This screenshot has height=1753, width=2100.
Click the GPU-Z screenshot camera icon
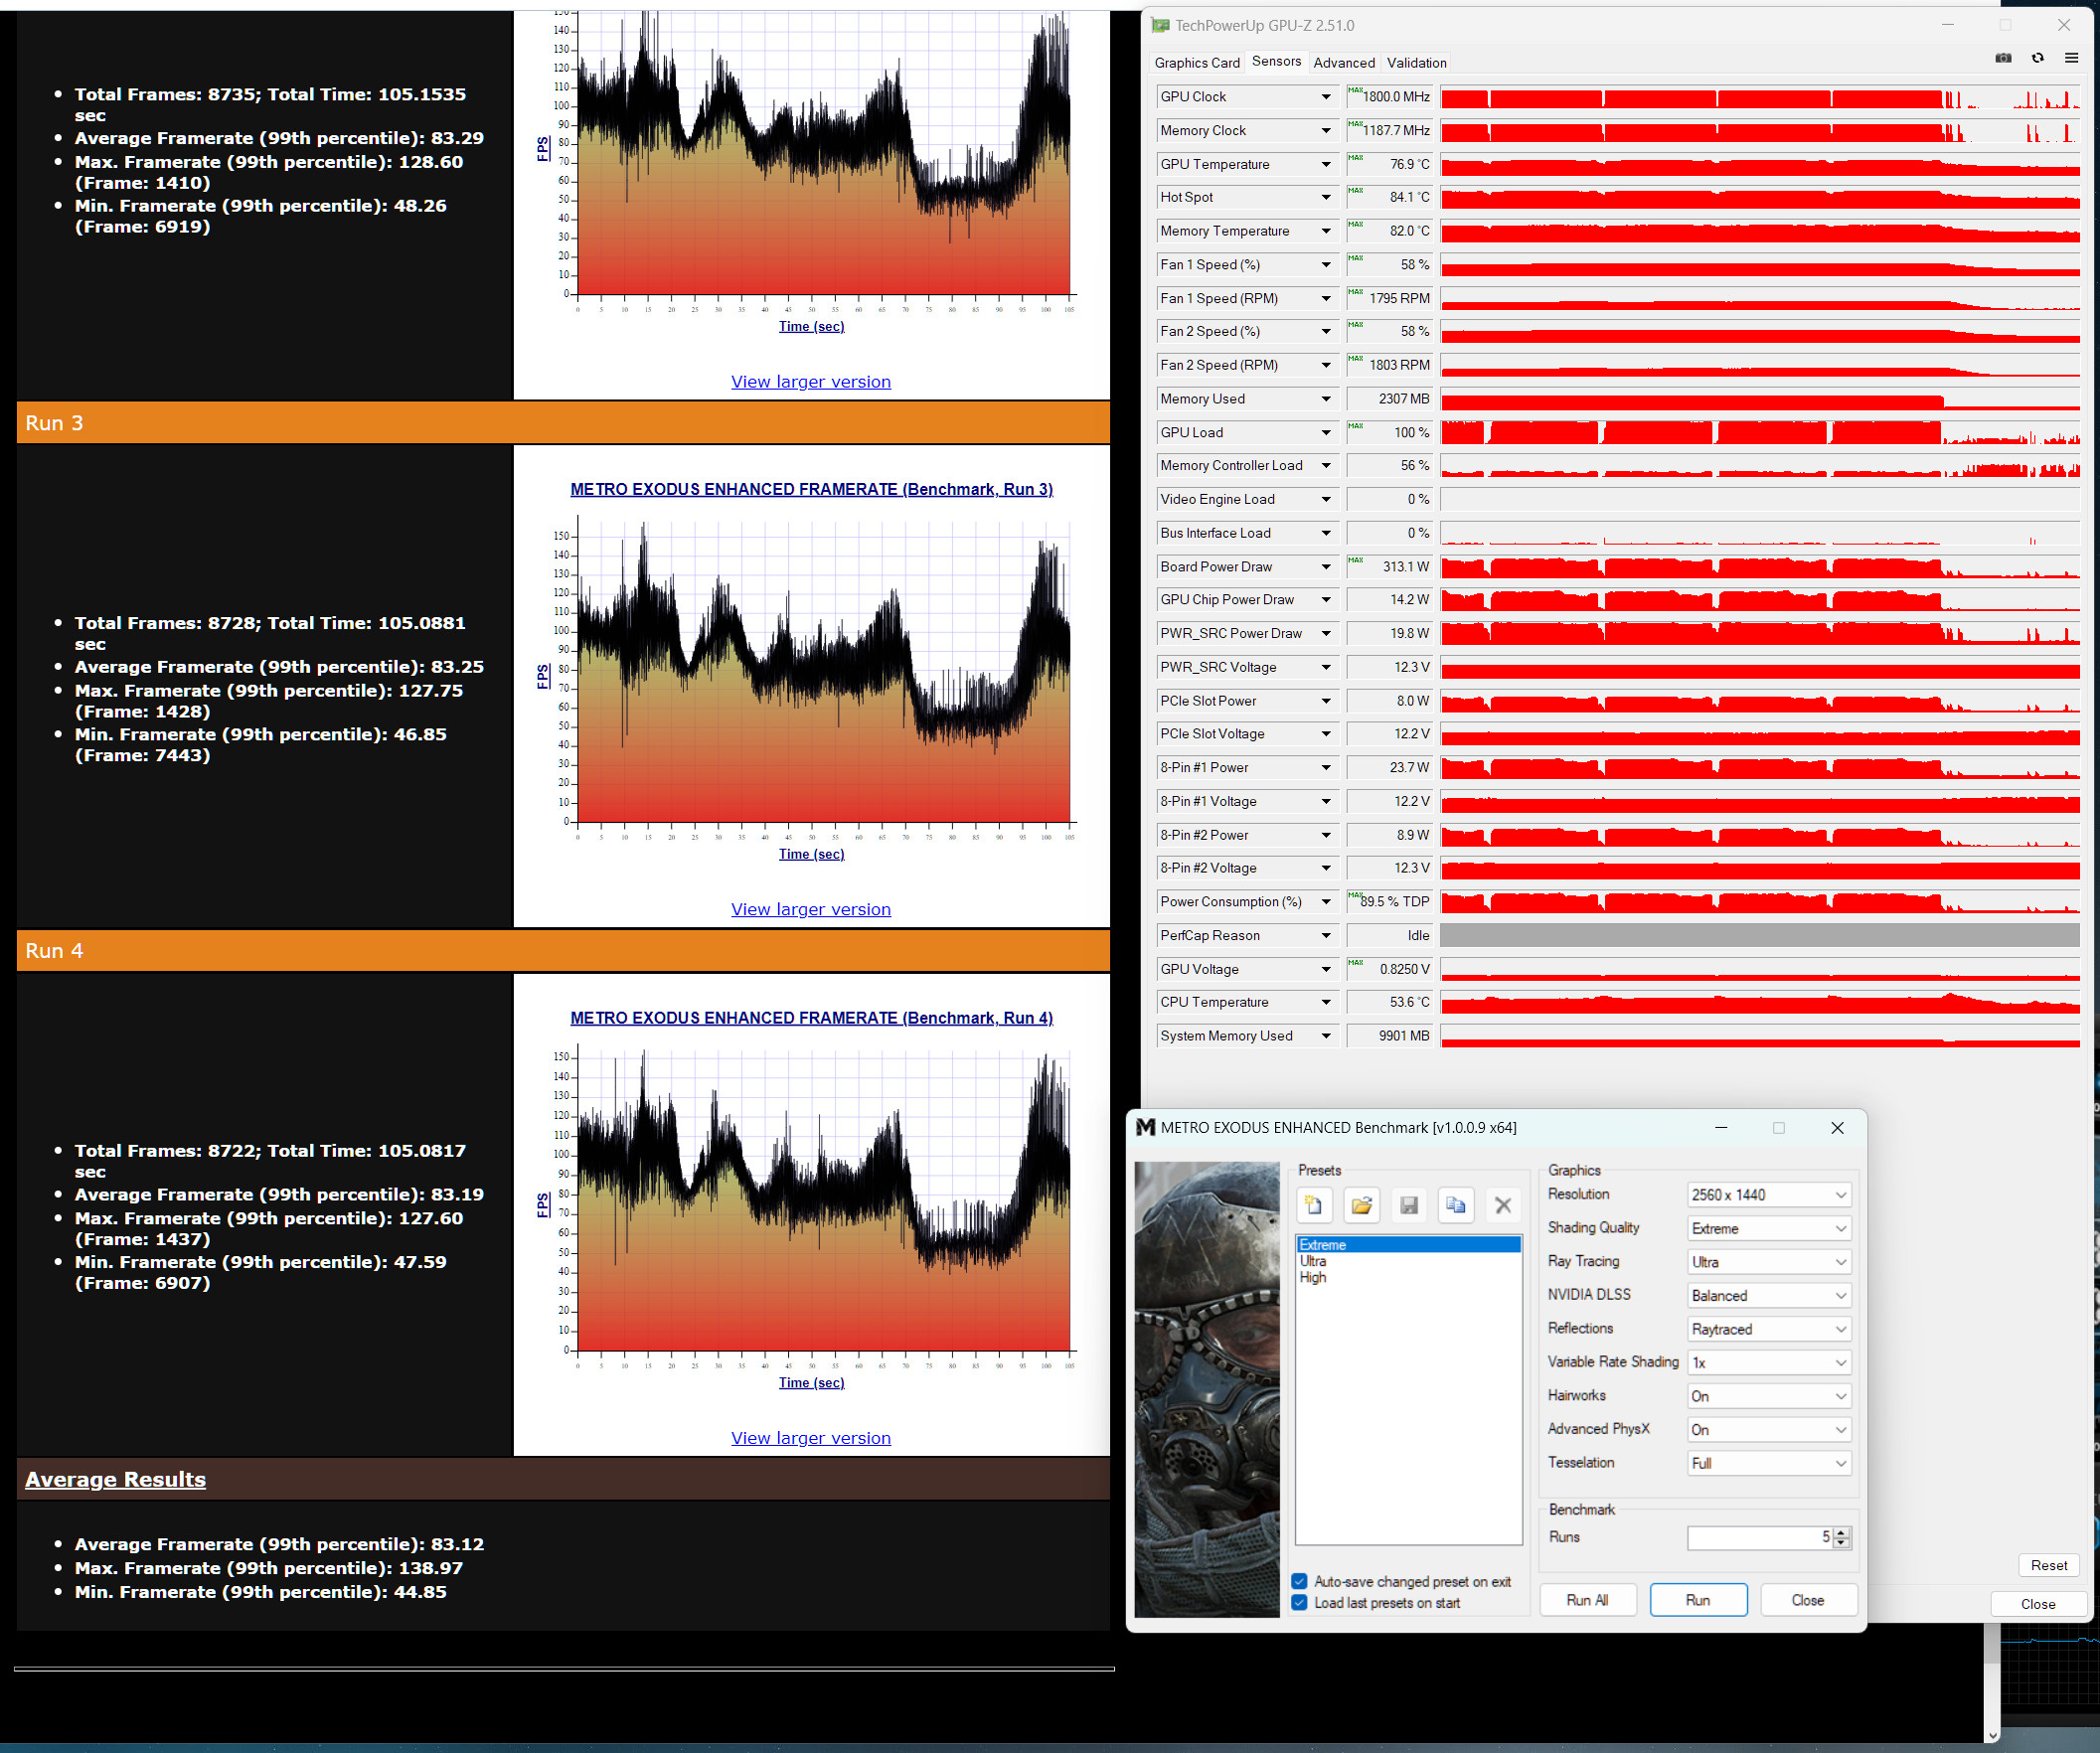coord(2003,58)
